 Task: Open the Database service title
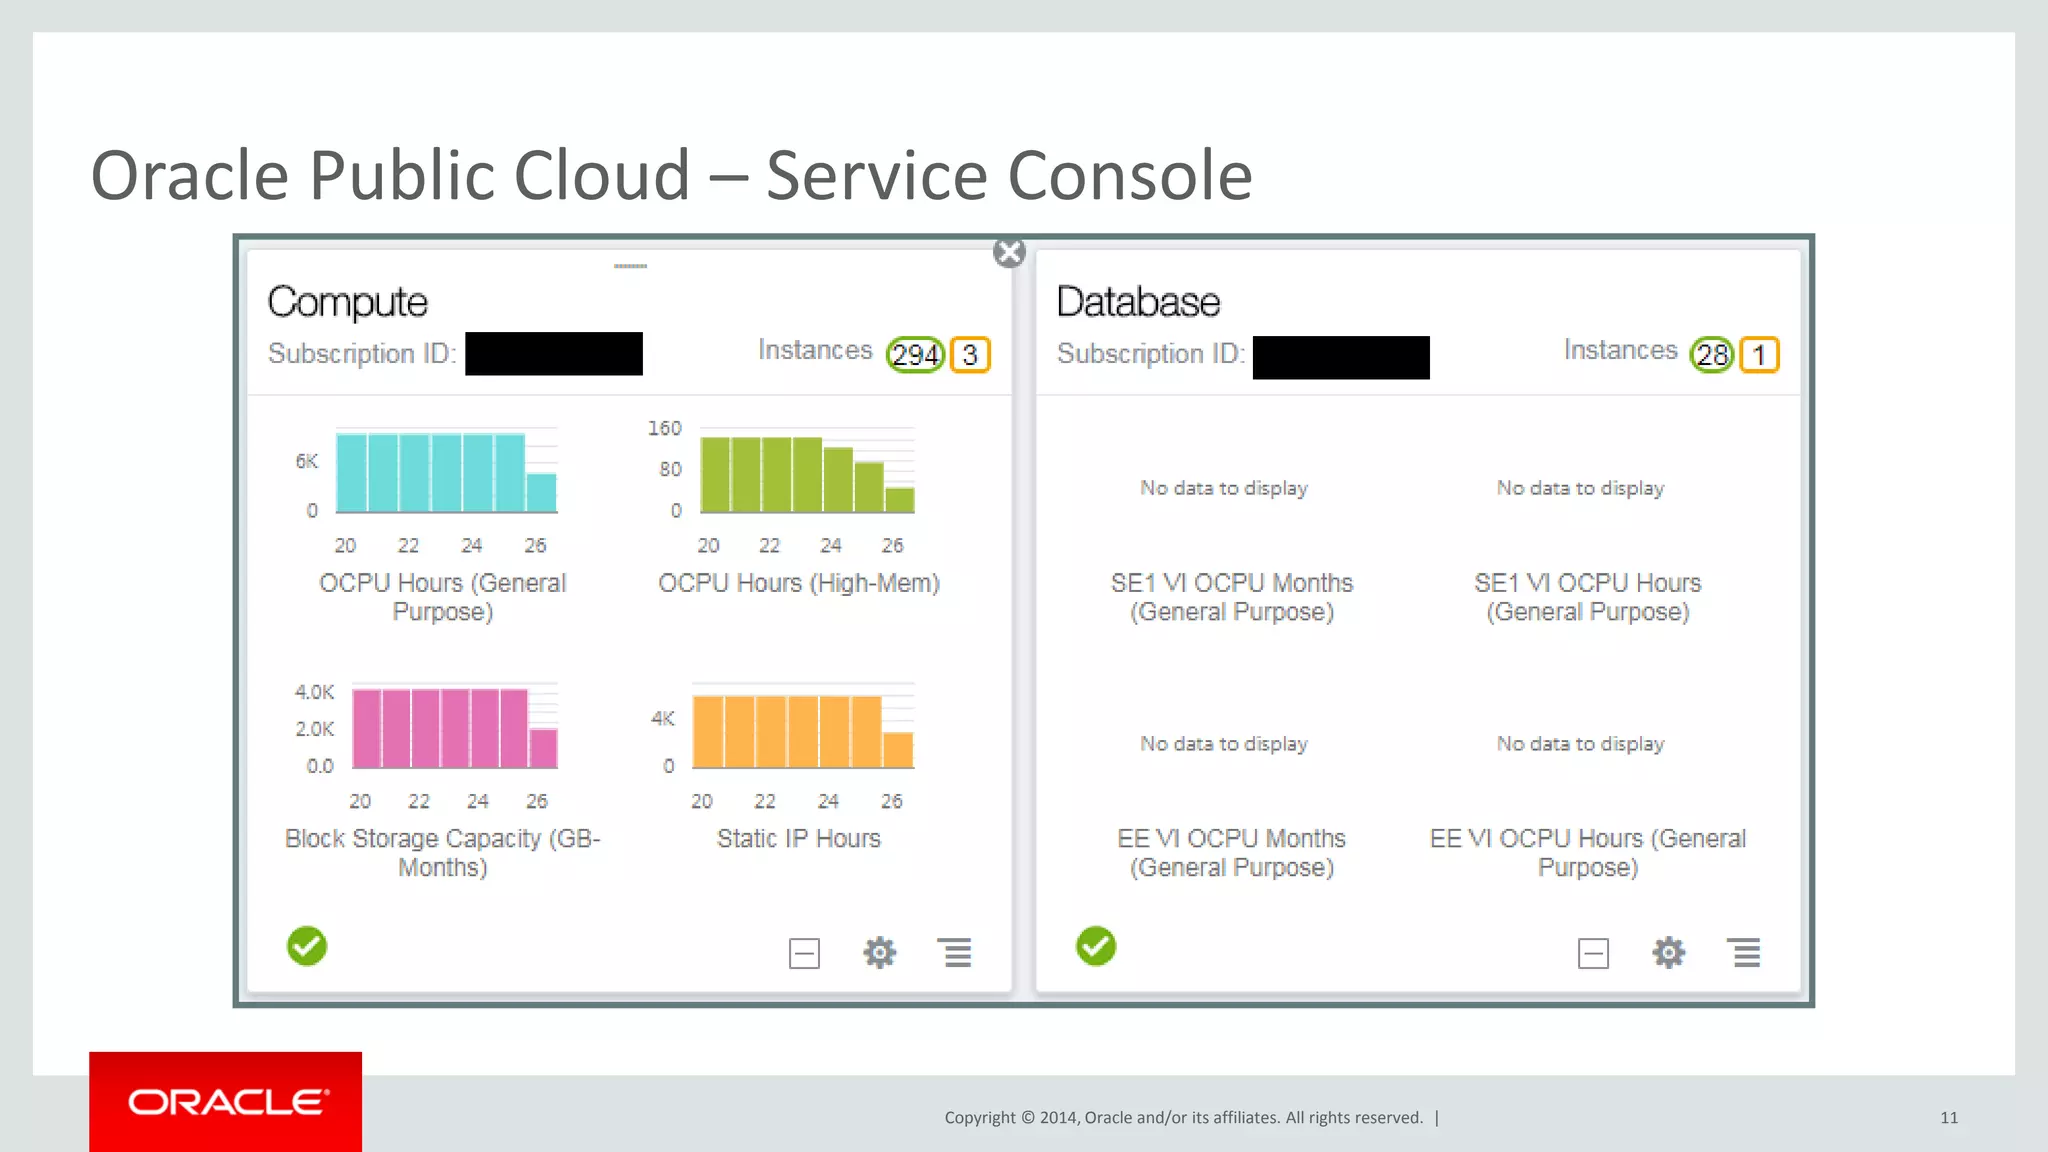pos(1138,302)
